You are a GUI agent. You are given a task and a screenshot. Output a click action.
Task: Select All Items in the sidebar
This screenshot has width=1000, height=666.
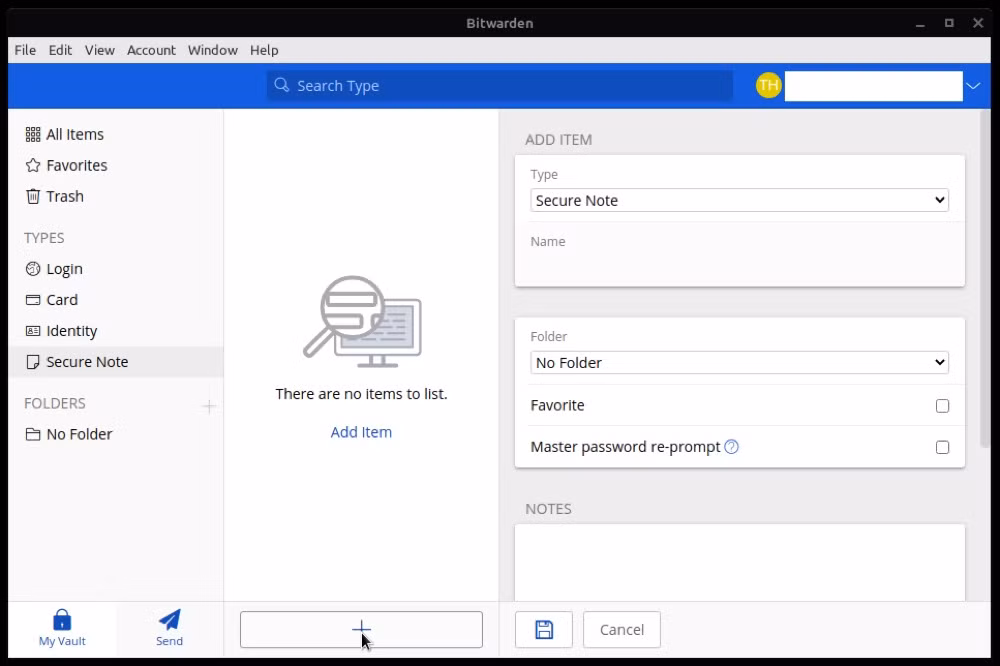point(116,135)
